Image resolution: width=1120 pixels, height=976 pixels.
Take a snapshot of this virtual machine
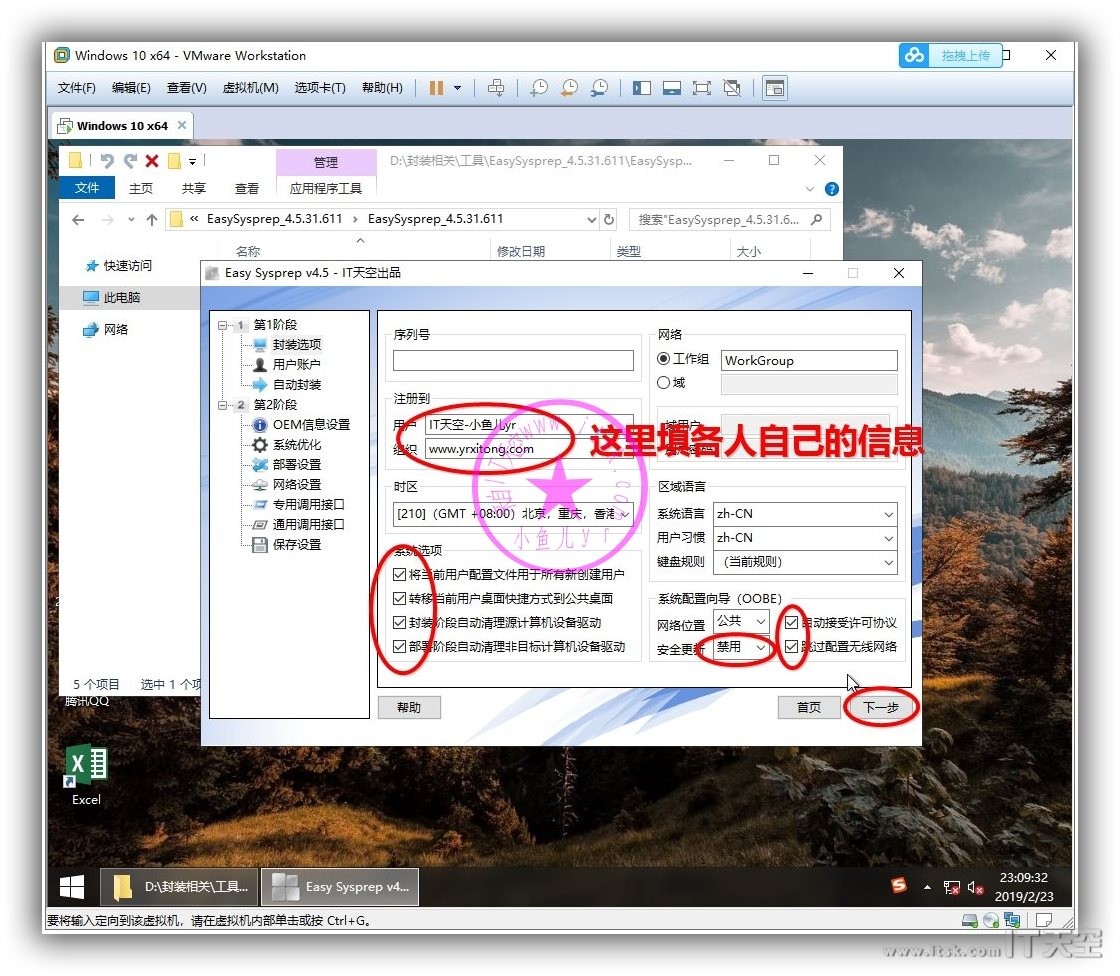pos(539,88)
